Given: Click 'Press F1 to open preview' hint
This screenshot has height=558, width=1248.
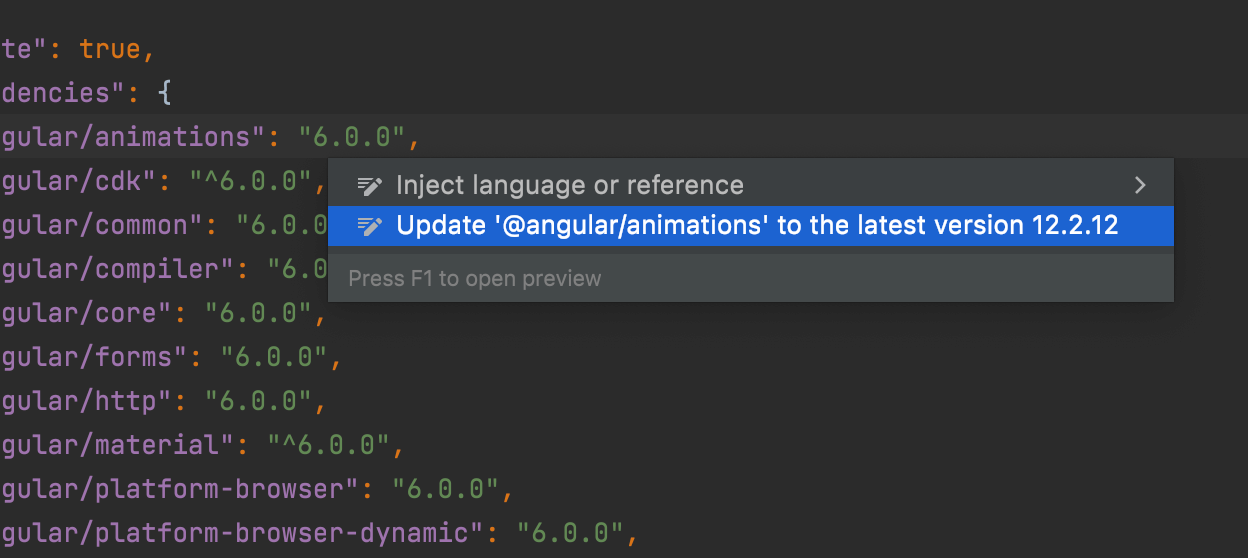Looking at the screenshot, I should coord(475,278).
